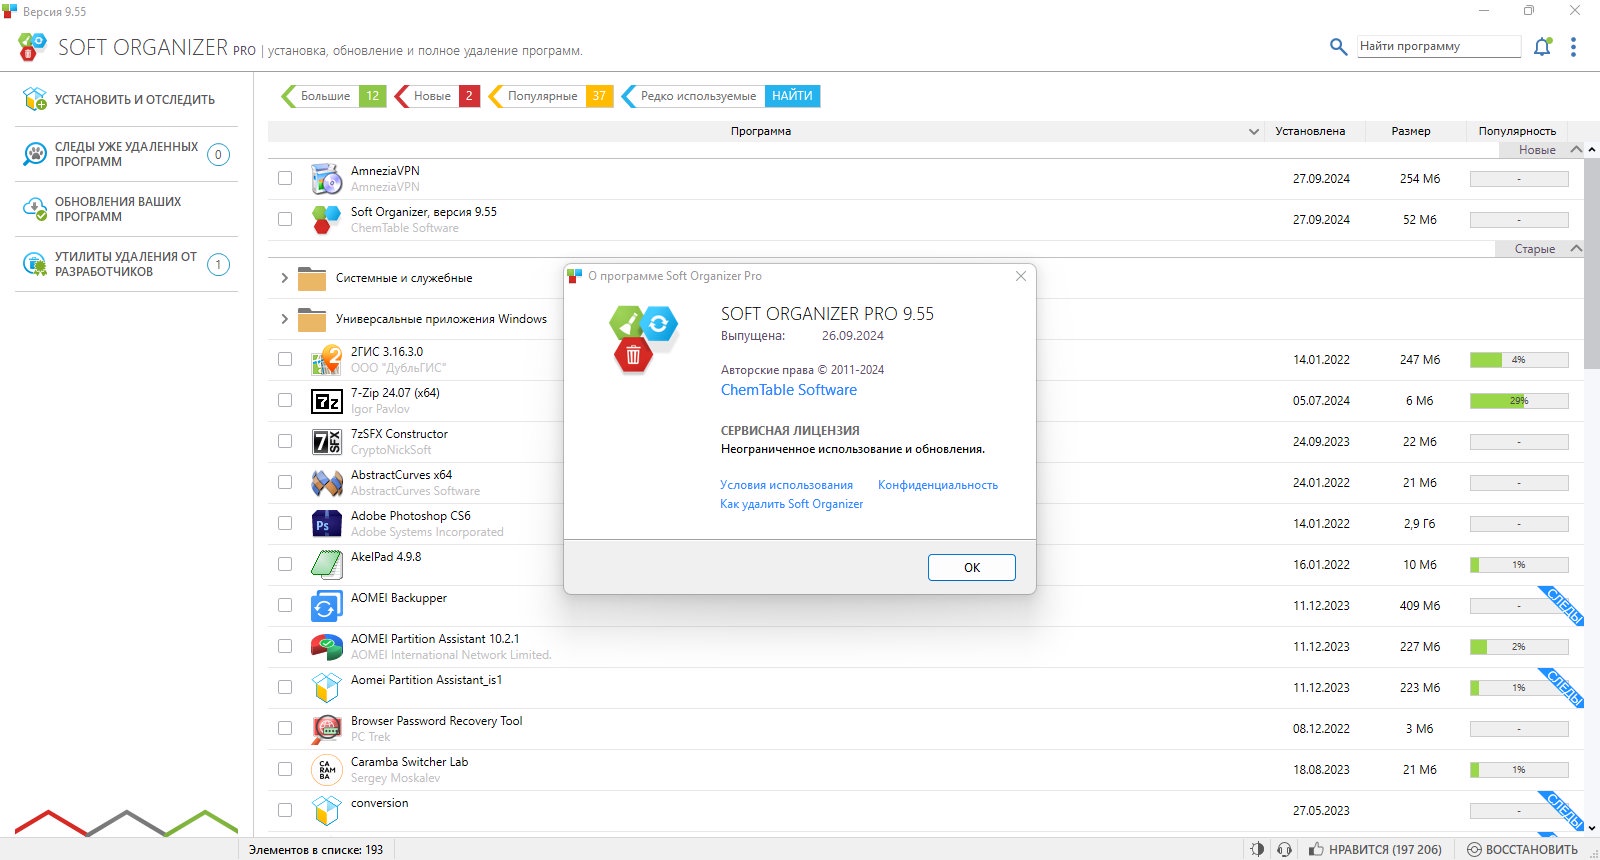Click the AOMEI Partition Assistant 10.2.1 icon
Viewport: 1600px width, 860px height.
tap(327, 647)
